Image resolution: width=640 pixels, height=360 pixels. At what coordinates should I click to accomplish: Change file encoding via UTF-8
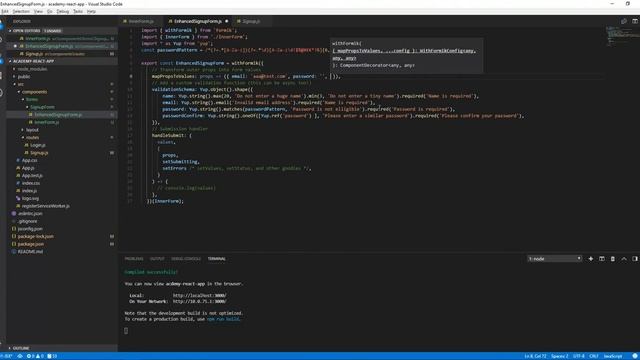tap(578, 356)
